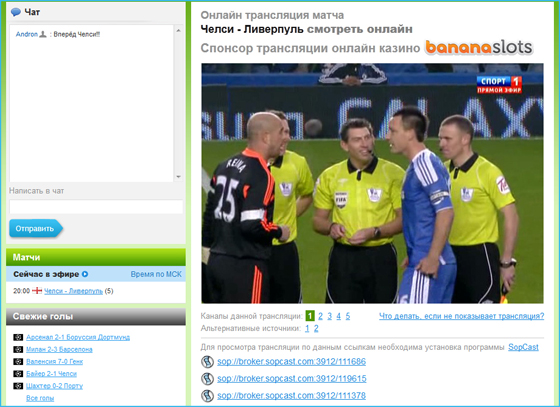Click the goal icon beside Валенсия 7-0 Генк
Viewport: 560px width, 407px height.
(18, 361)
